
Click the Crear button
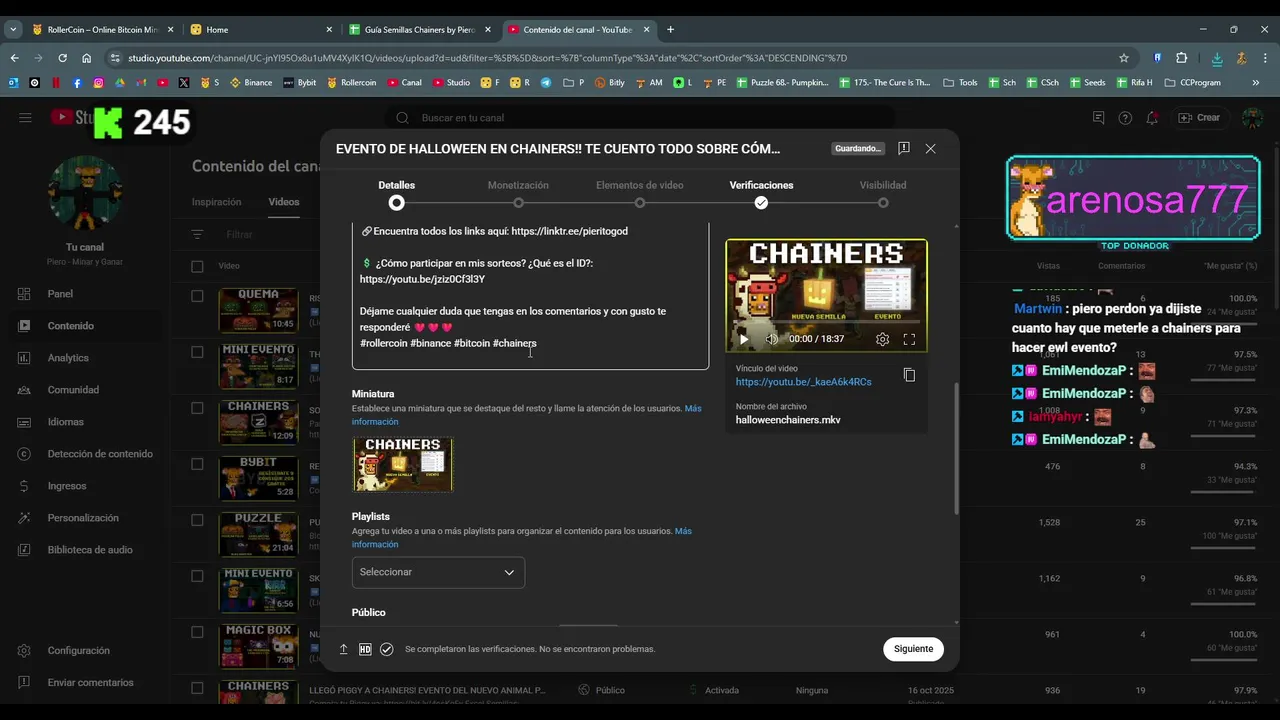click(1199, 118)
